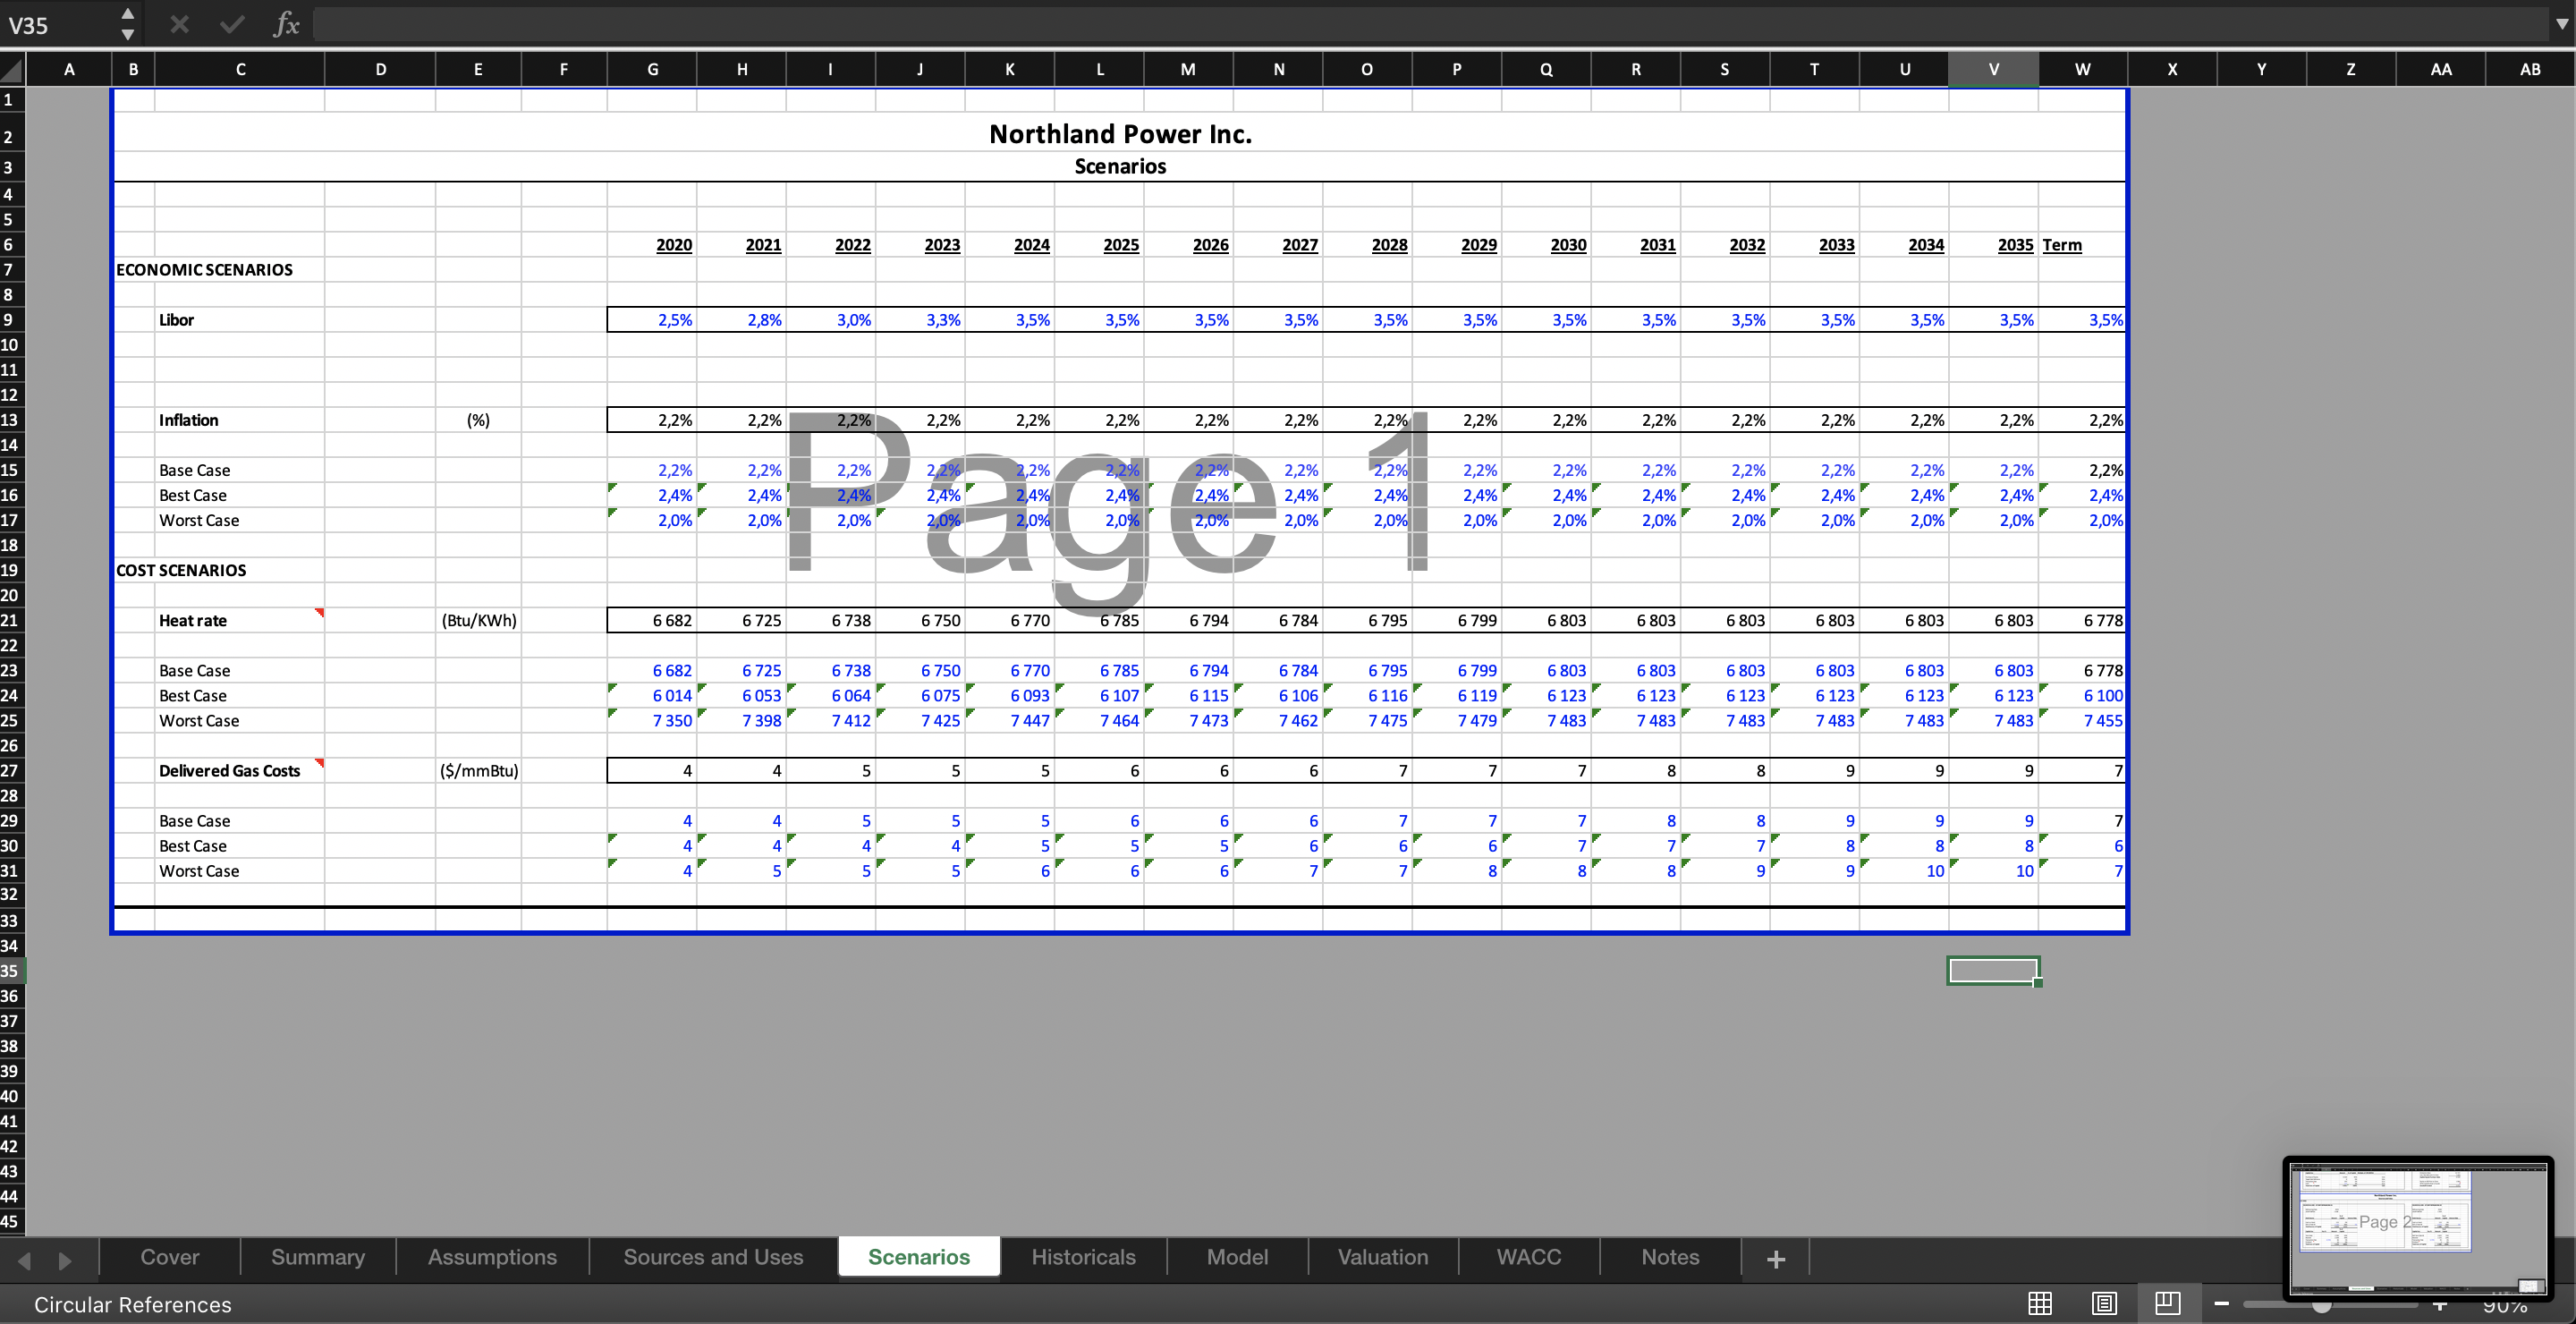Screen dimensions: 2576x1324
Task: Switch to Page Break Preview icon
Action: tap(2167, 1303)
